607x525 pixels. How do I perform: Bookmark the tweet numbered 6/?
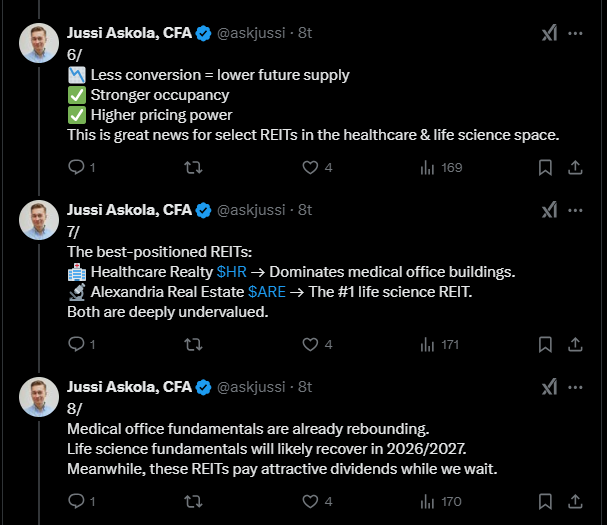click(545, 168)
